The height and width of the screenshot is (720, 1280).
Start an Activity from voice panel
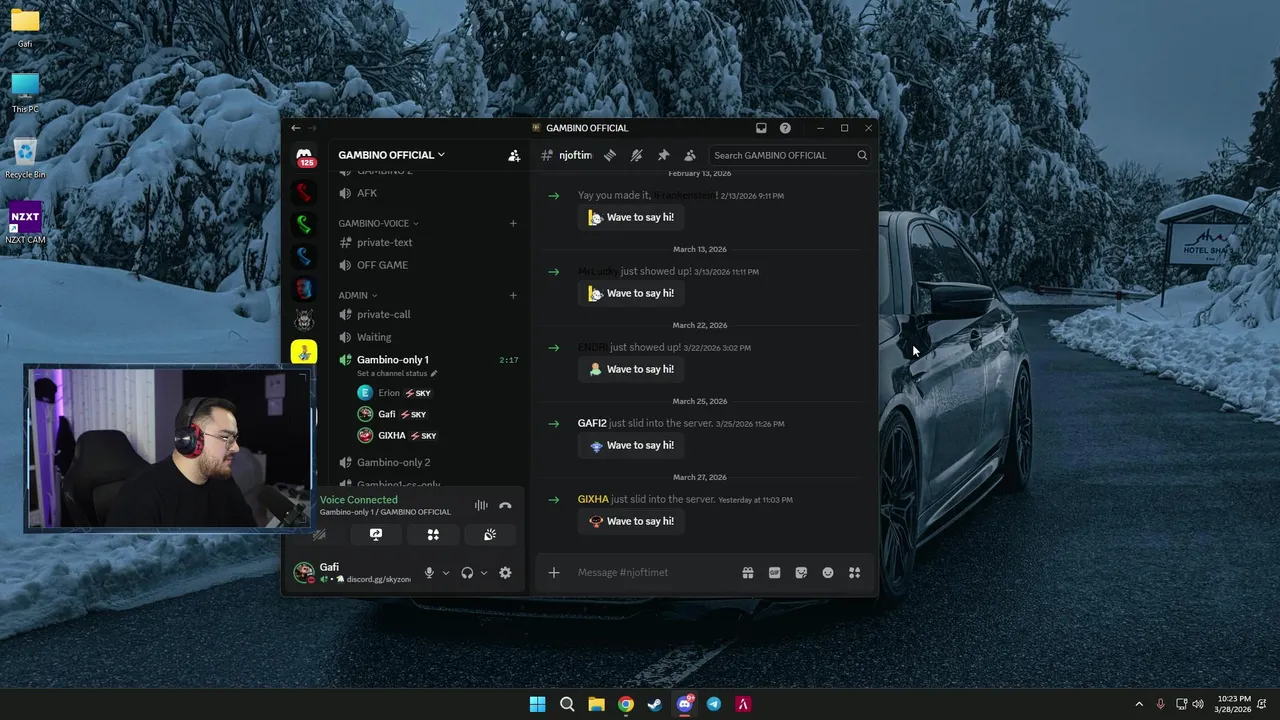pyautogui.click(x=433, y=535)
